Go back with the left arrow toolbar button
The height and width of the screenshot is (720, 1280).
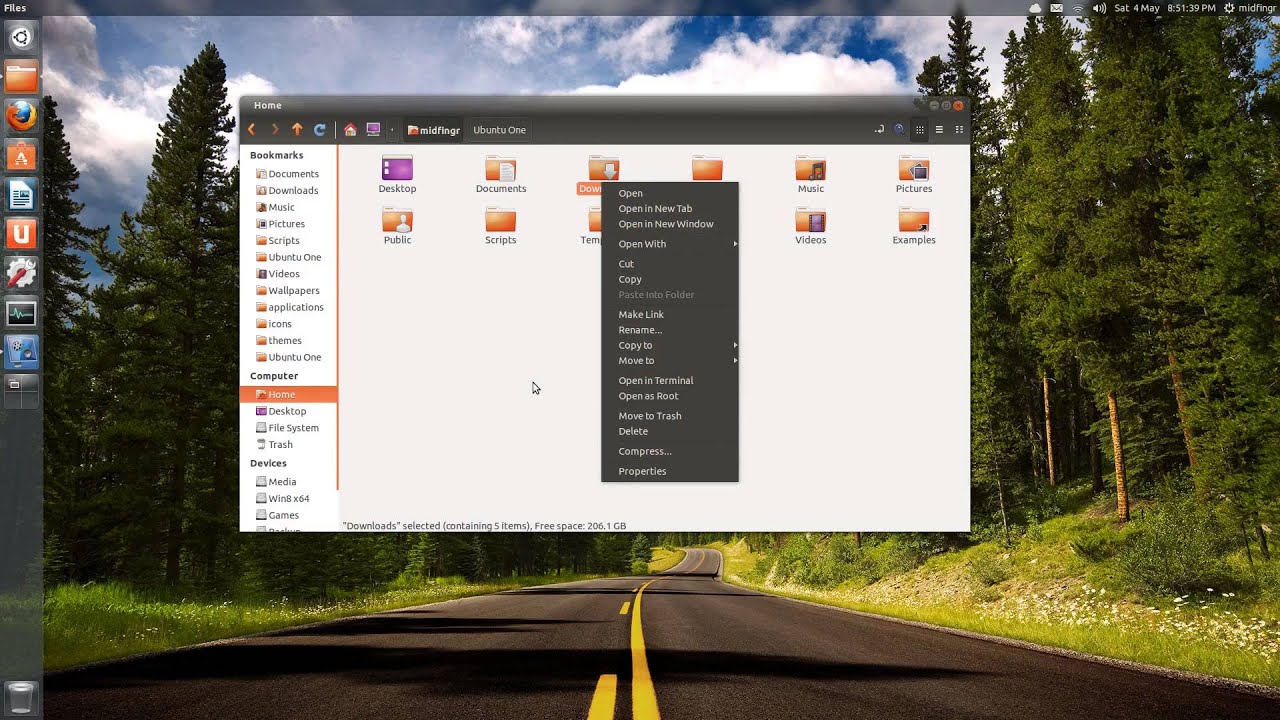pos(252,130)
